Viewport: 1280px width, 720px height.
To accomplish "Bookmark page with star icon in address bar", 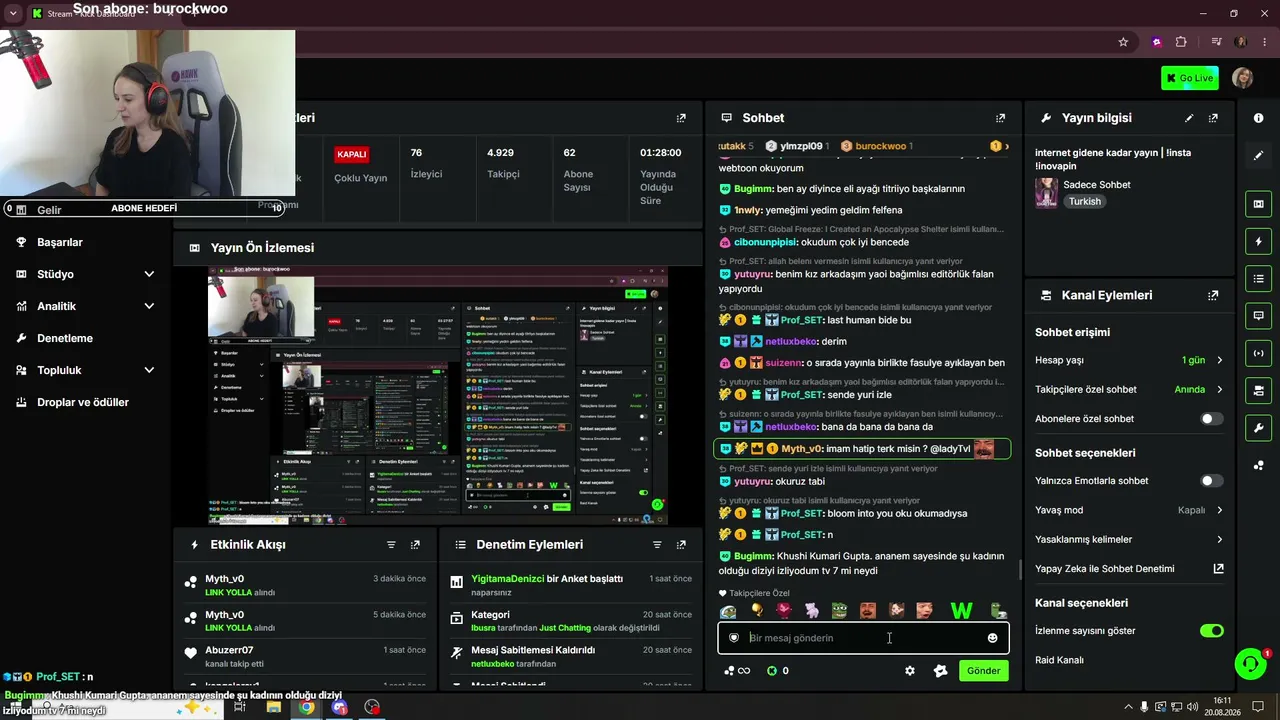I will coord(1123,42).
